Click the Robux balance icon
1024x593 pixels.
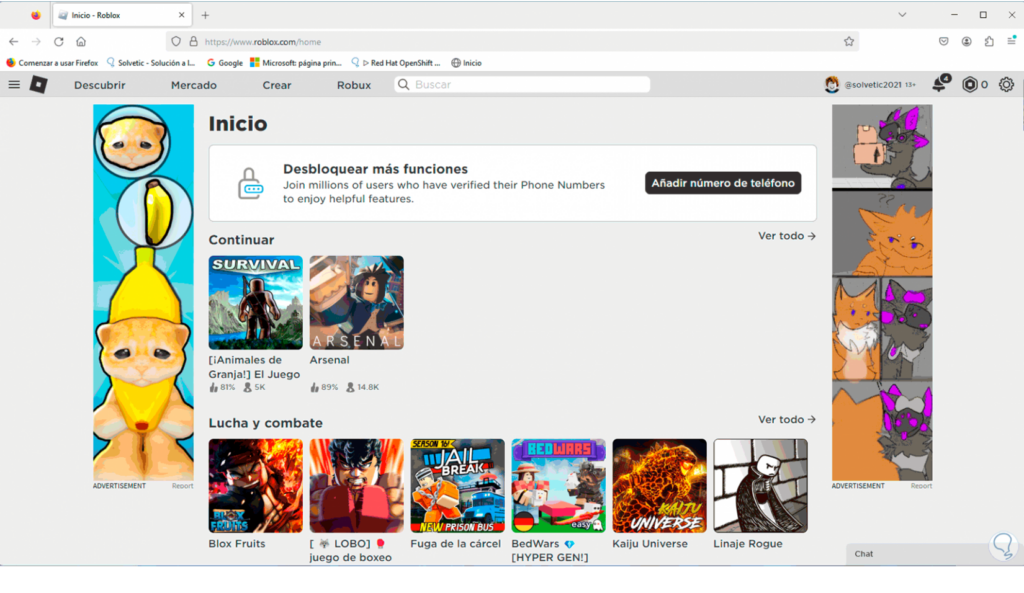tap(969, 85)
